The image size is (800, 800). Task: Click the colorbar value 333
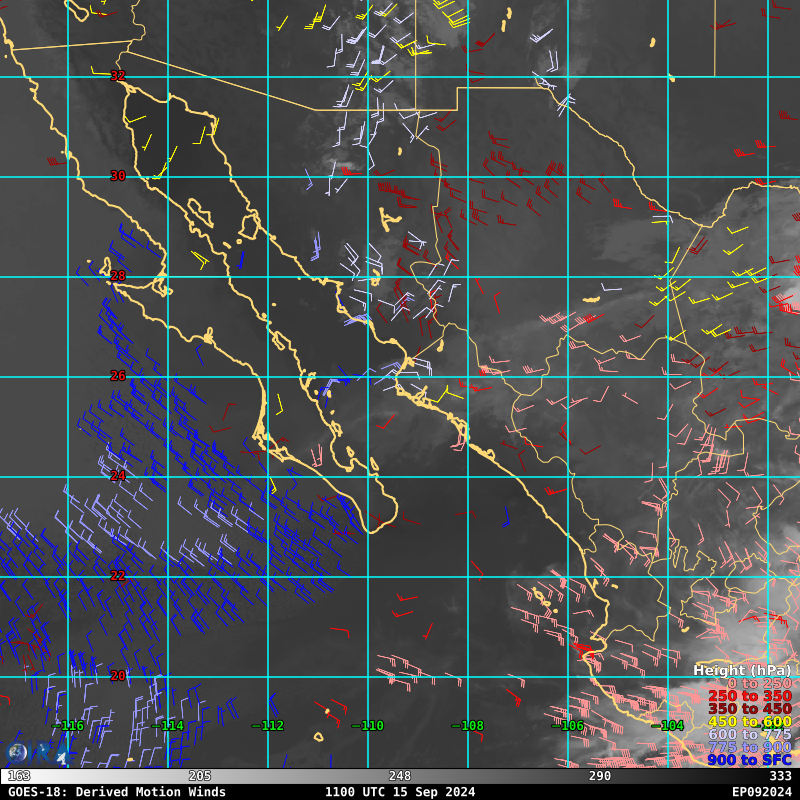point(781,776)
